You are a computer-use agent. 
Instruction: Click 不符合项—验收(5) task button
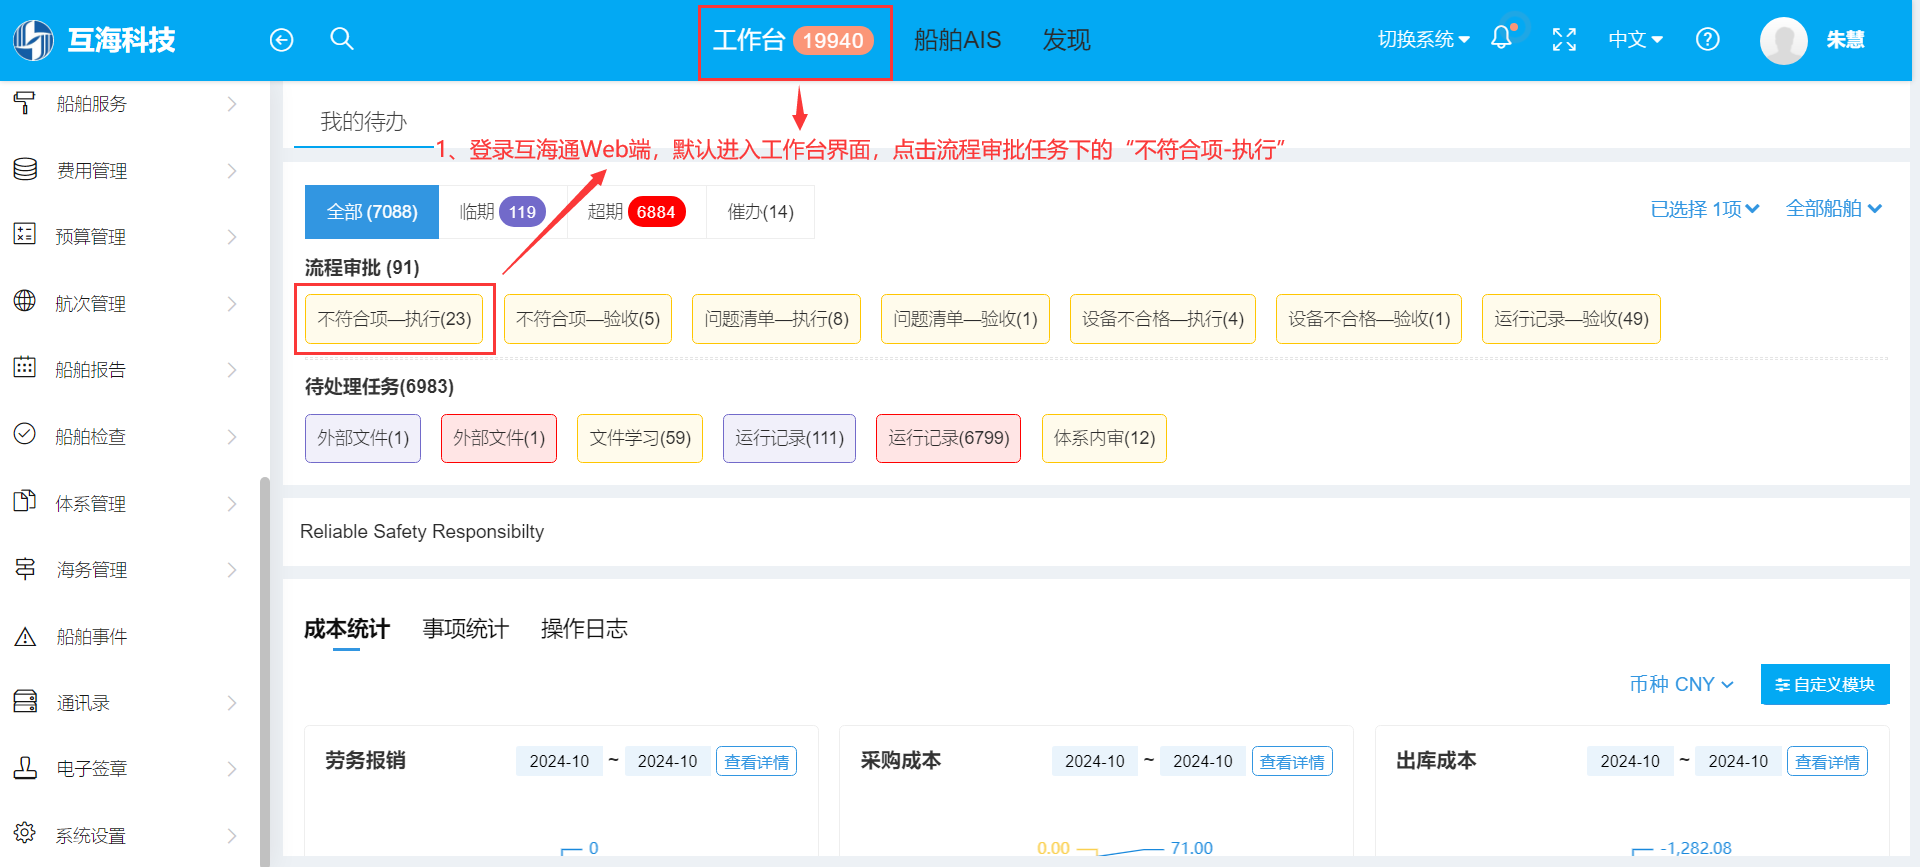[588, 319]
